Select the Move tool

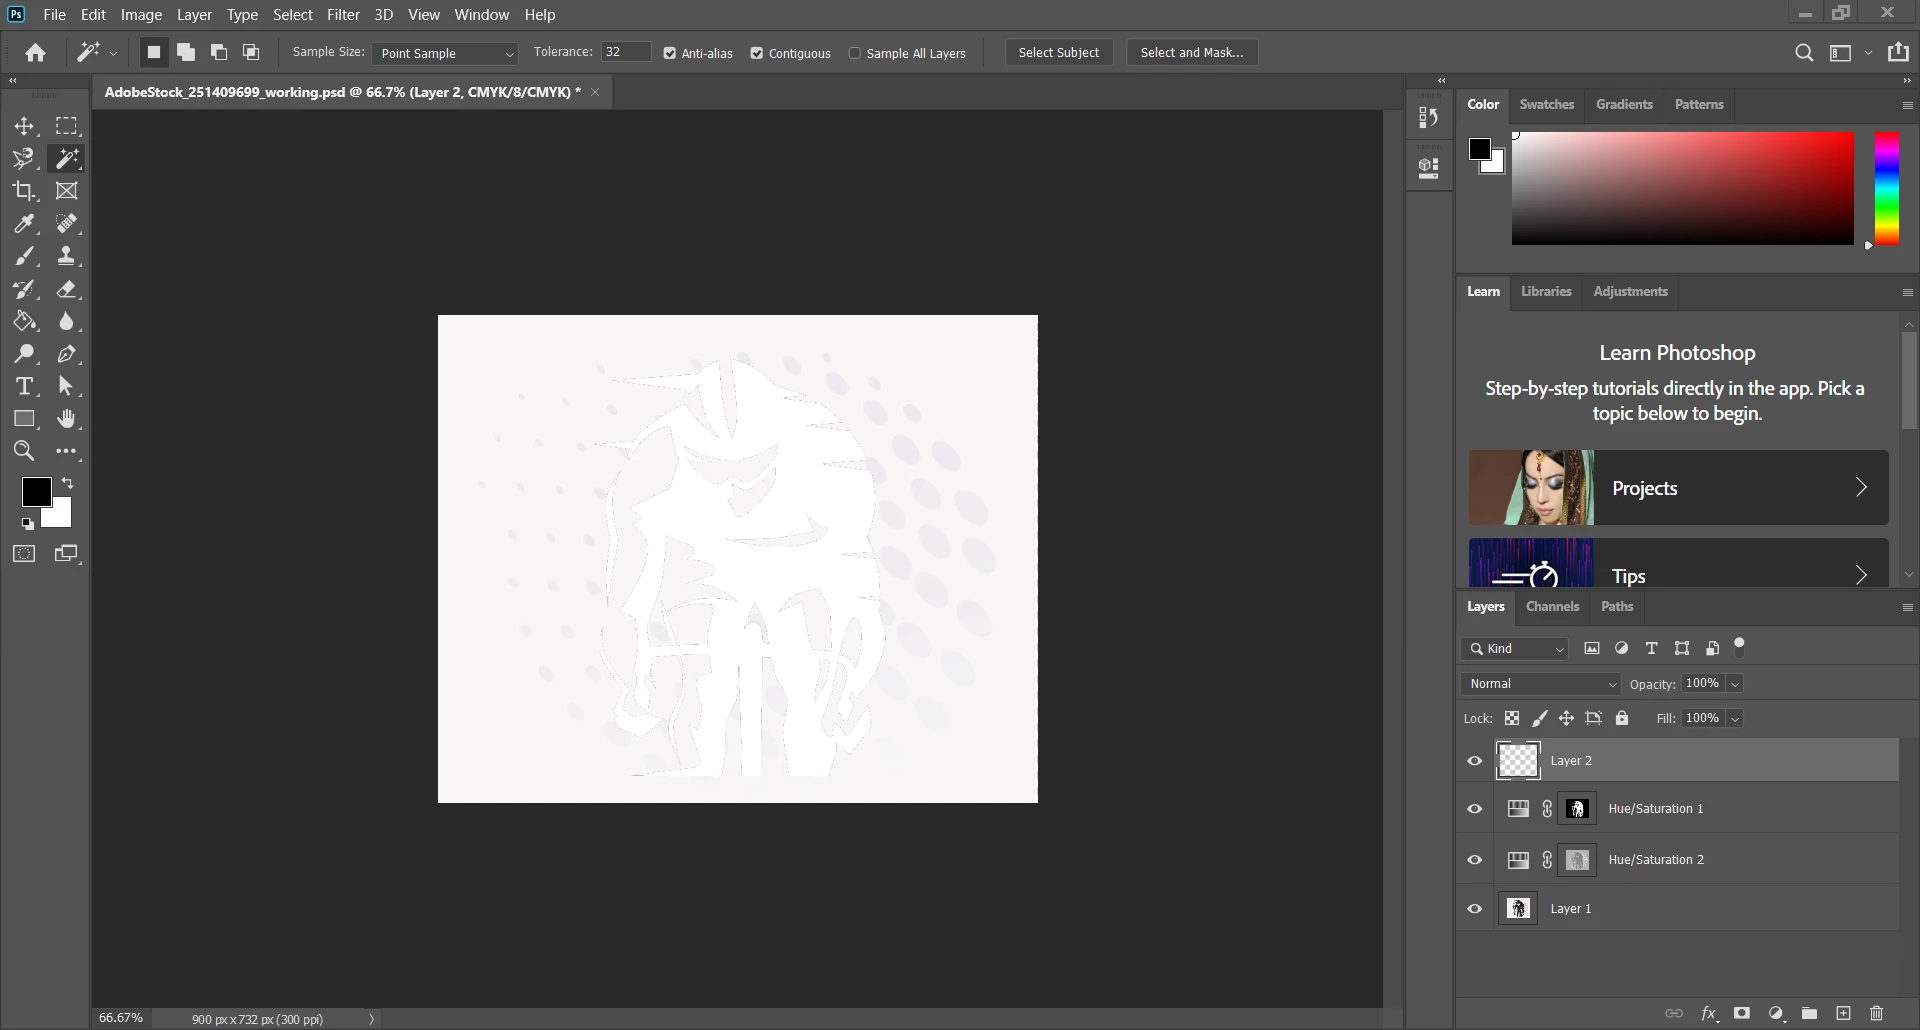pyautogui.click(x=24, y=126)
